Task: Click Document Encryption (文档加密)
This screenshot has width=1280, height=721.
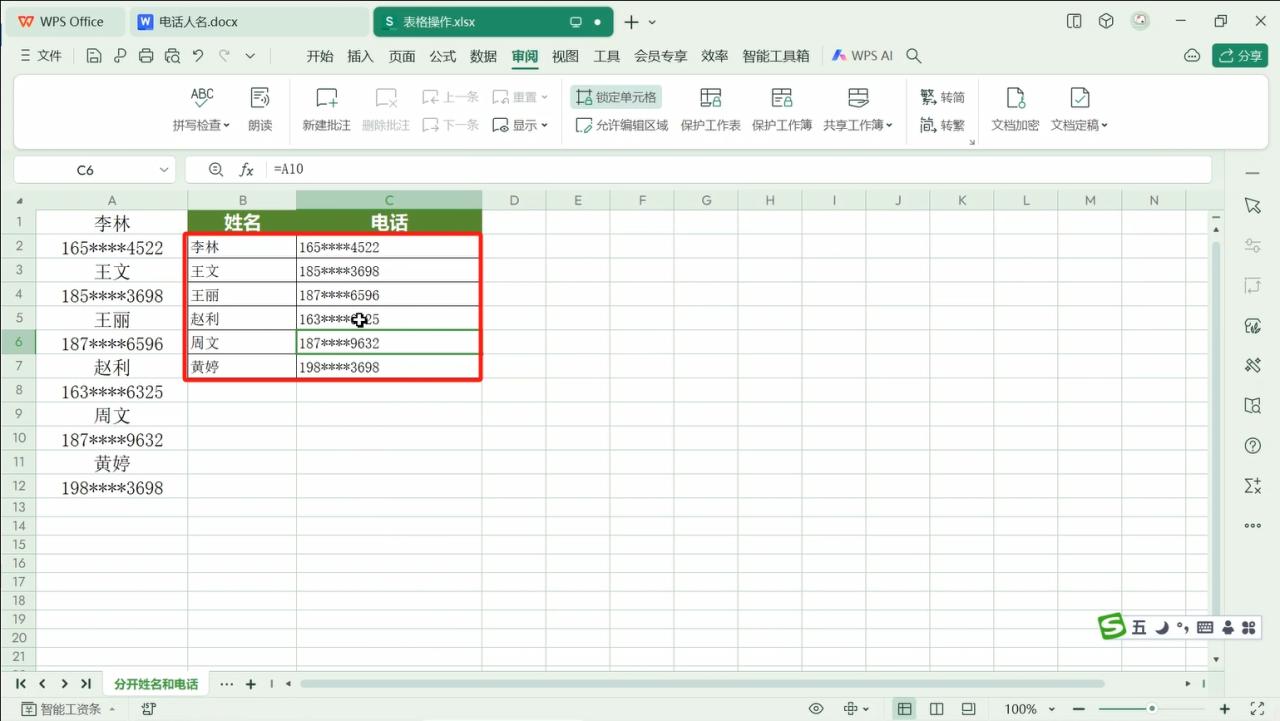Action: tap(1015, 110)
